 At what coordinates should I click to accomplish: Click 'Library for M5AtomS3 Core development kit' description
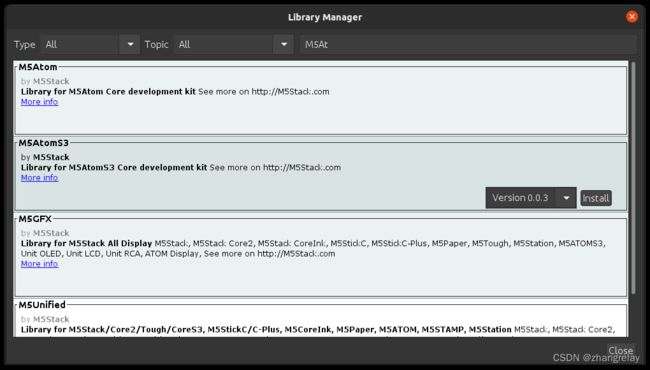(x=114, y=167)
